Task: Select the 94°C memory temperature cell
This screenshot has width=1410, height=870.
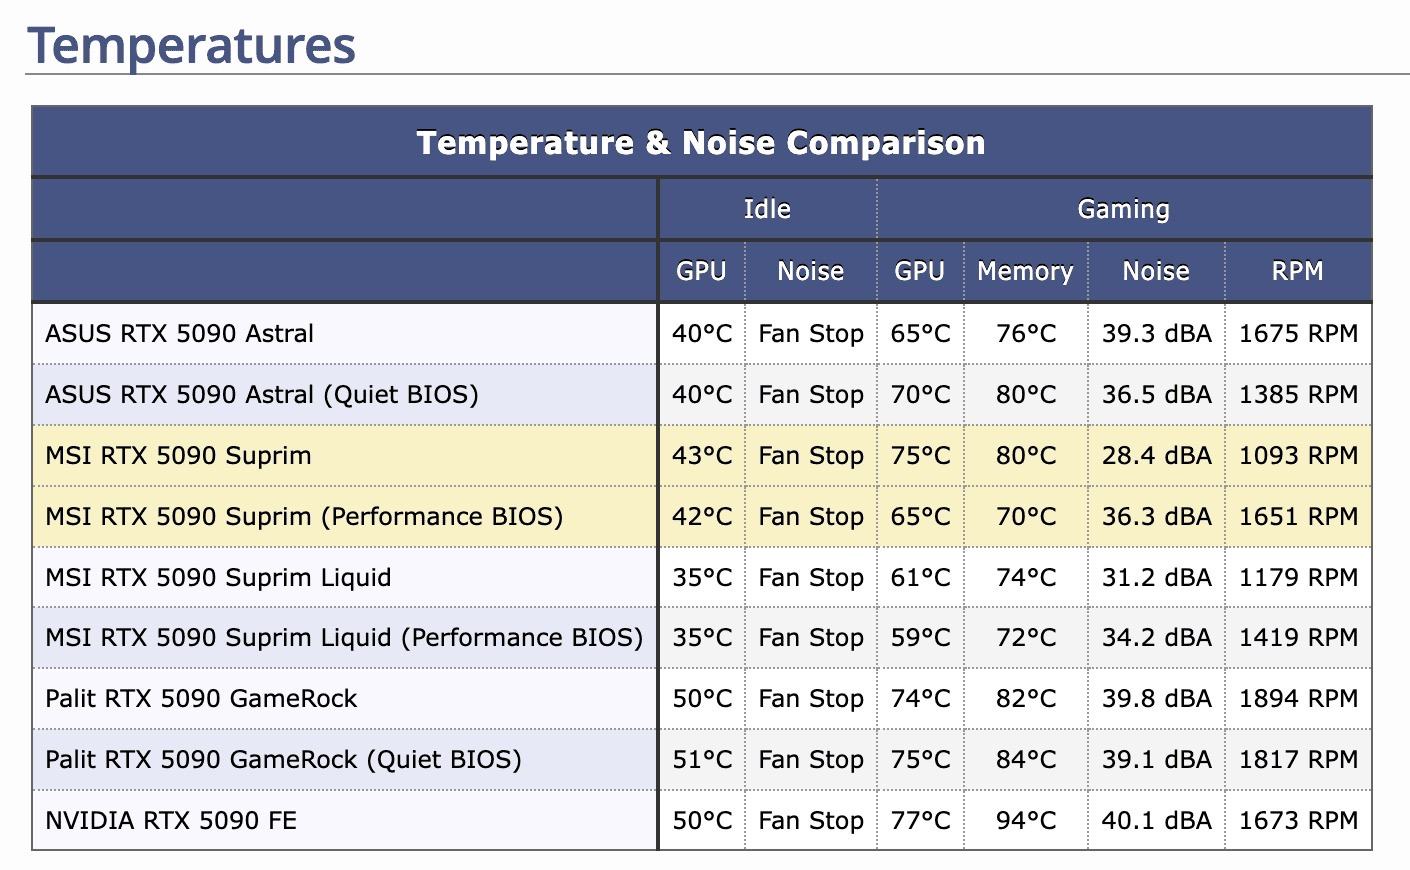Action: [1025, 821]
